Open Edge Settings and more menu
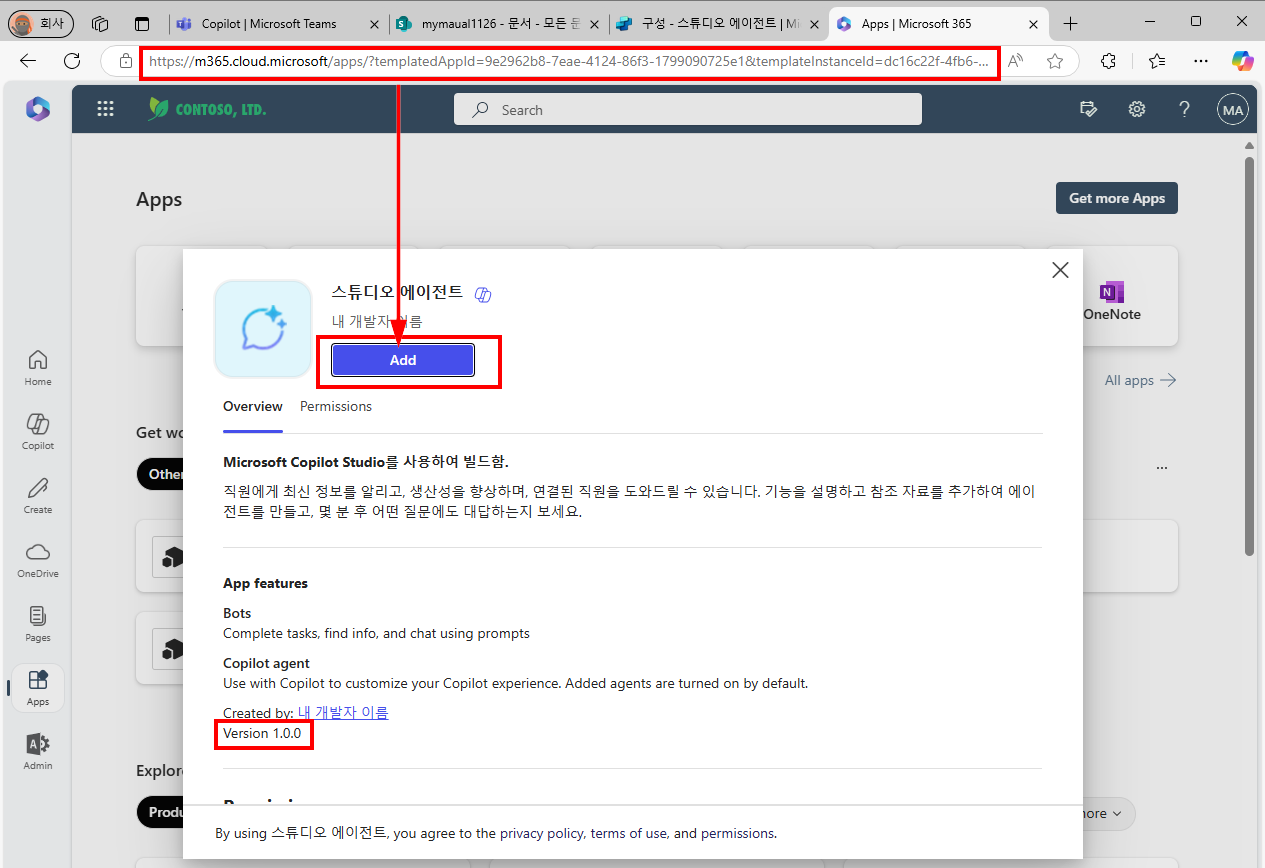Viewport: 1265px width, 868px height. (x=1201, y=61)
